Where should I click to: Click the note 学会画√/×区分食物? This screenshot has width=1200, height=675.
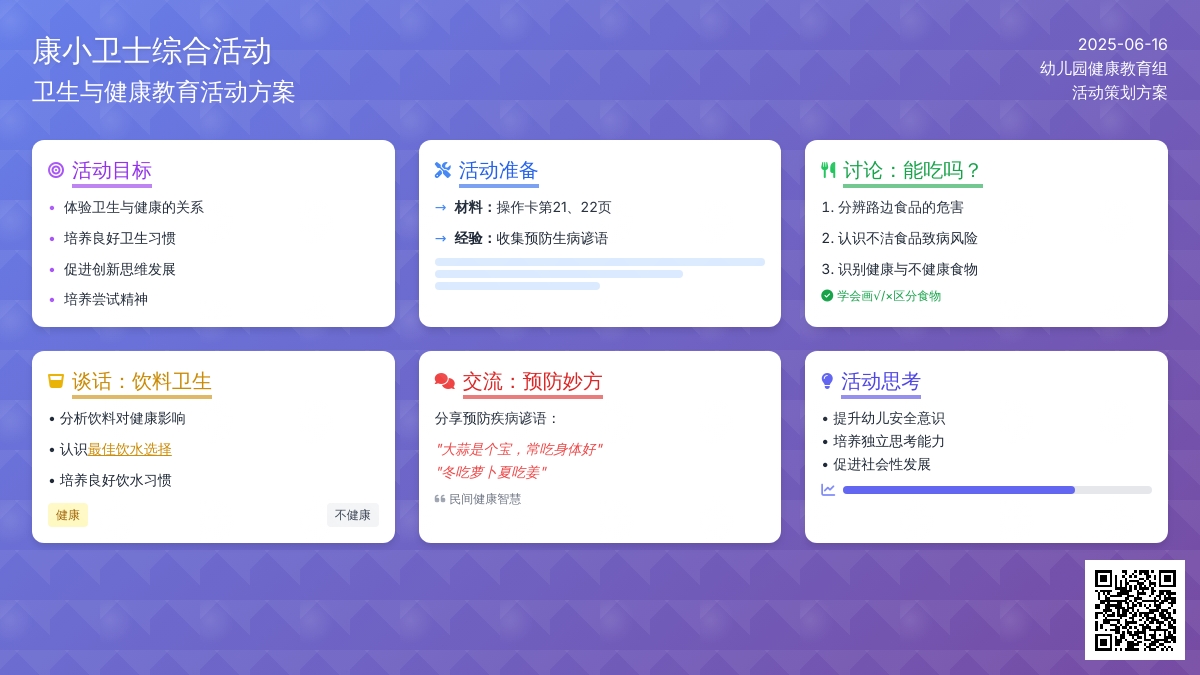tap(889, 296)
